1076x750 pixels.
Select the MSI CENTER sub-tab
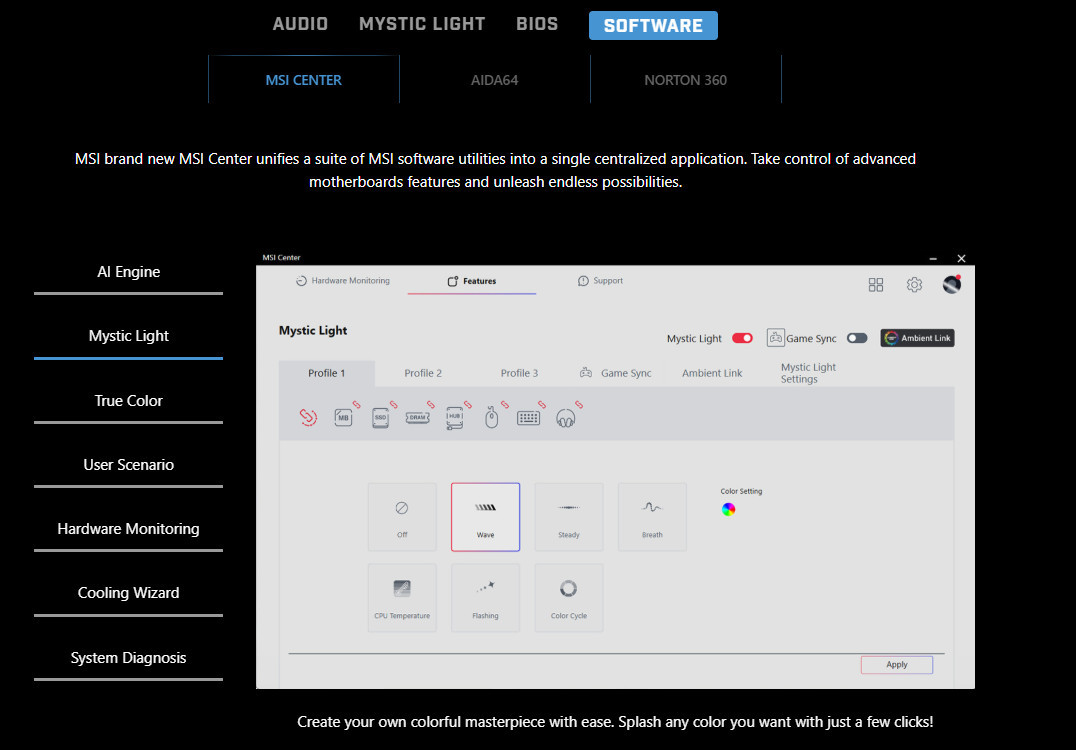coord(304,80)
